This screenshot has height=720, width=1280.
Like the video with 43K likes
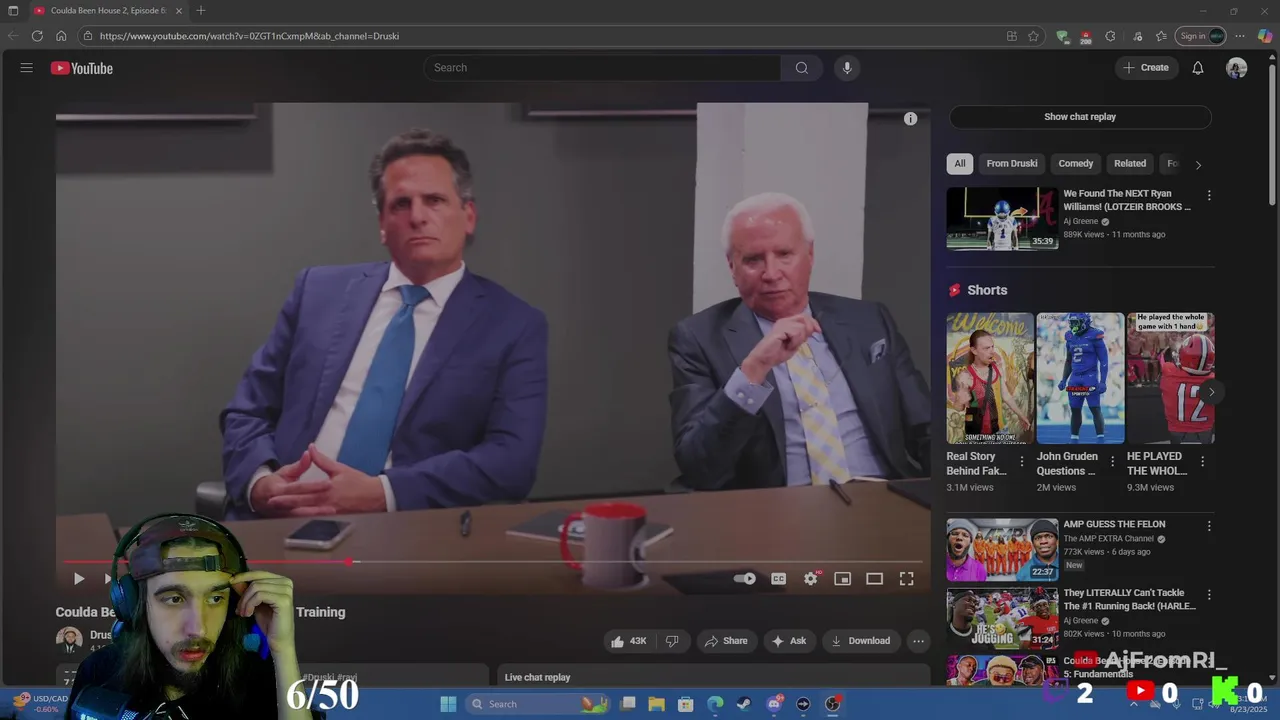628,641
